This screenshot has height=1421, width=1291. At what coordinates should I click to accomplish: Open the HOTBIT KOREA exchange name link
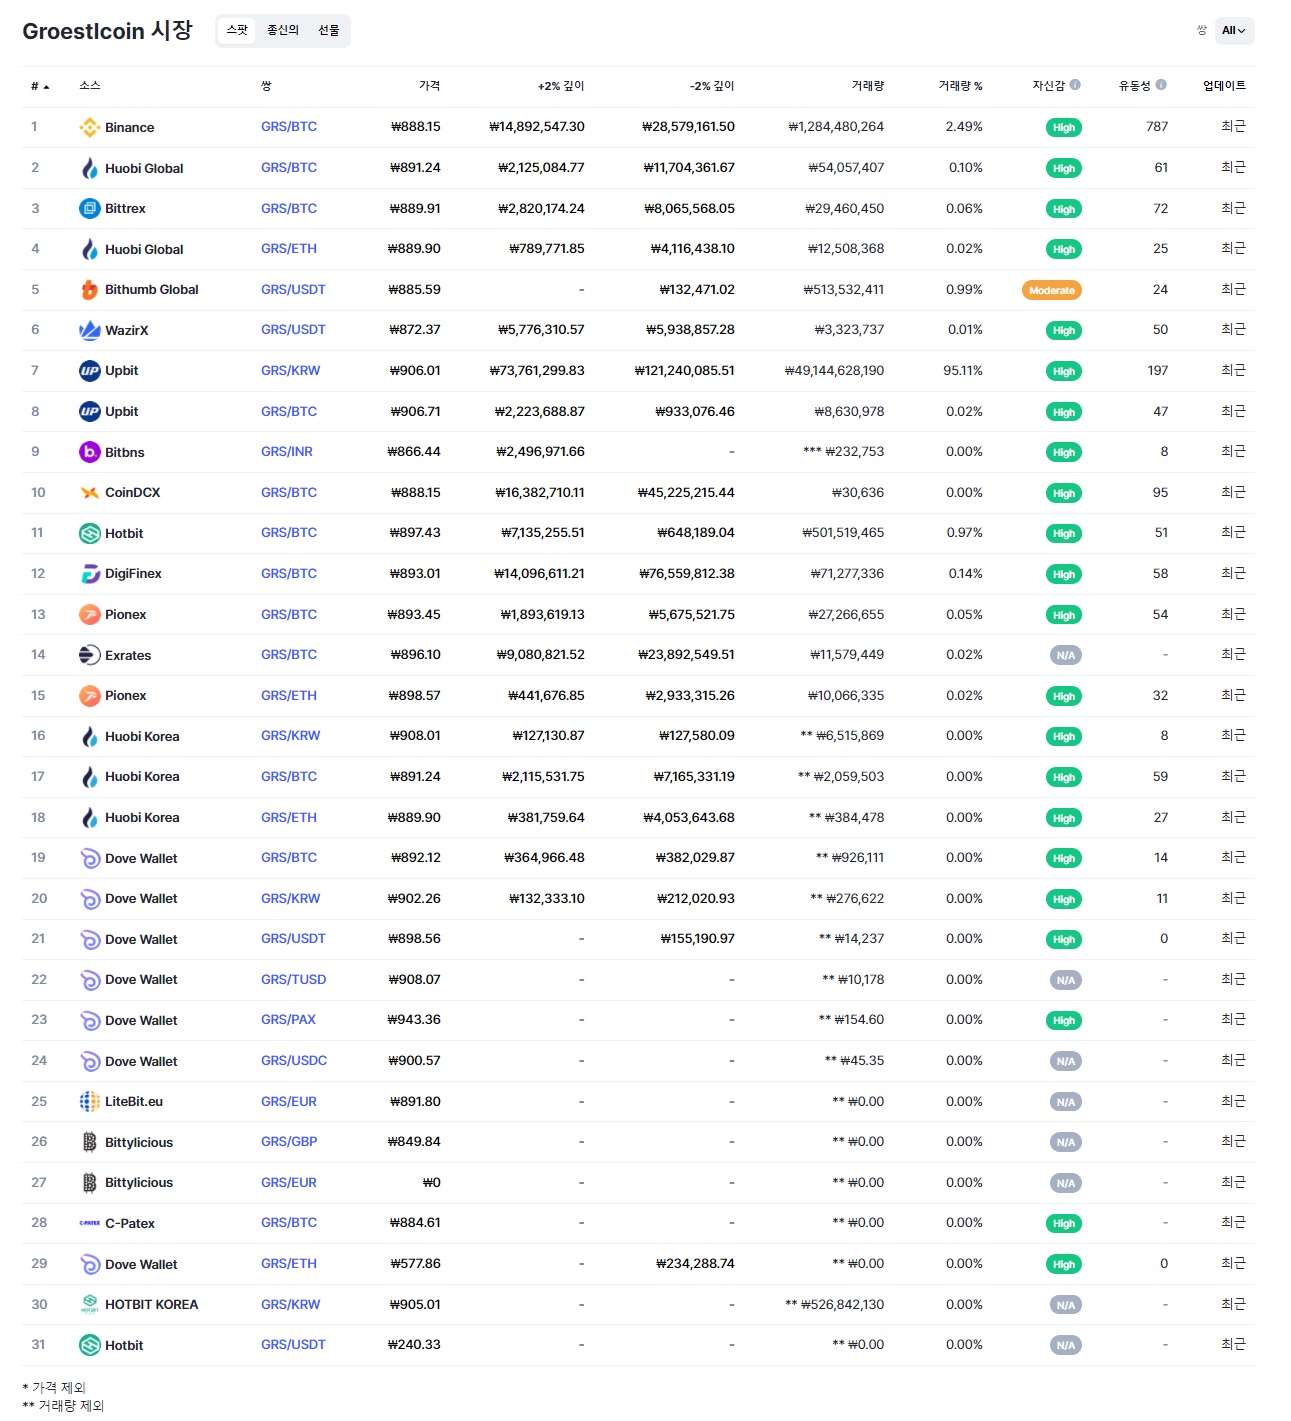coord(152,1305)
